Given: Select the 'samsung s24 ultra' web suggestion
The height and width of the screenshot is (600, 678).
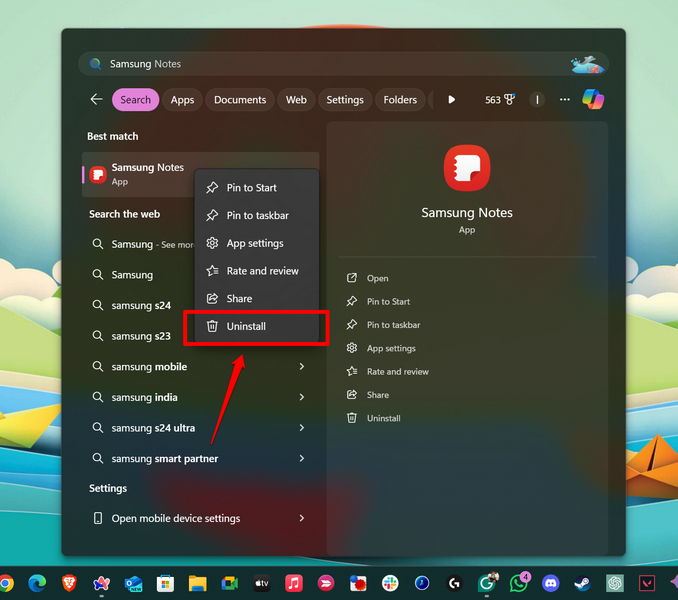Looking at the screenshot, I should pos(153,428).
